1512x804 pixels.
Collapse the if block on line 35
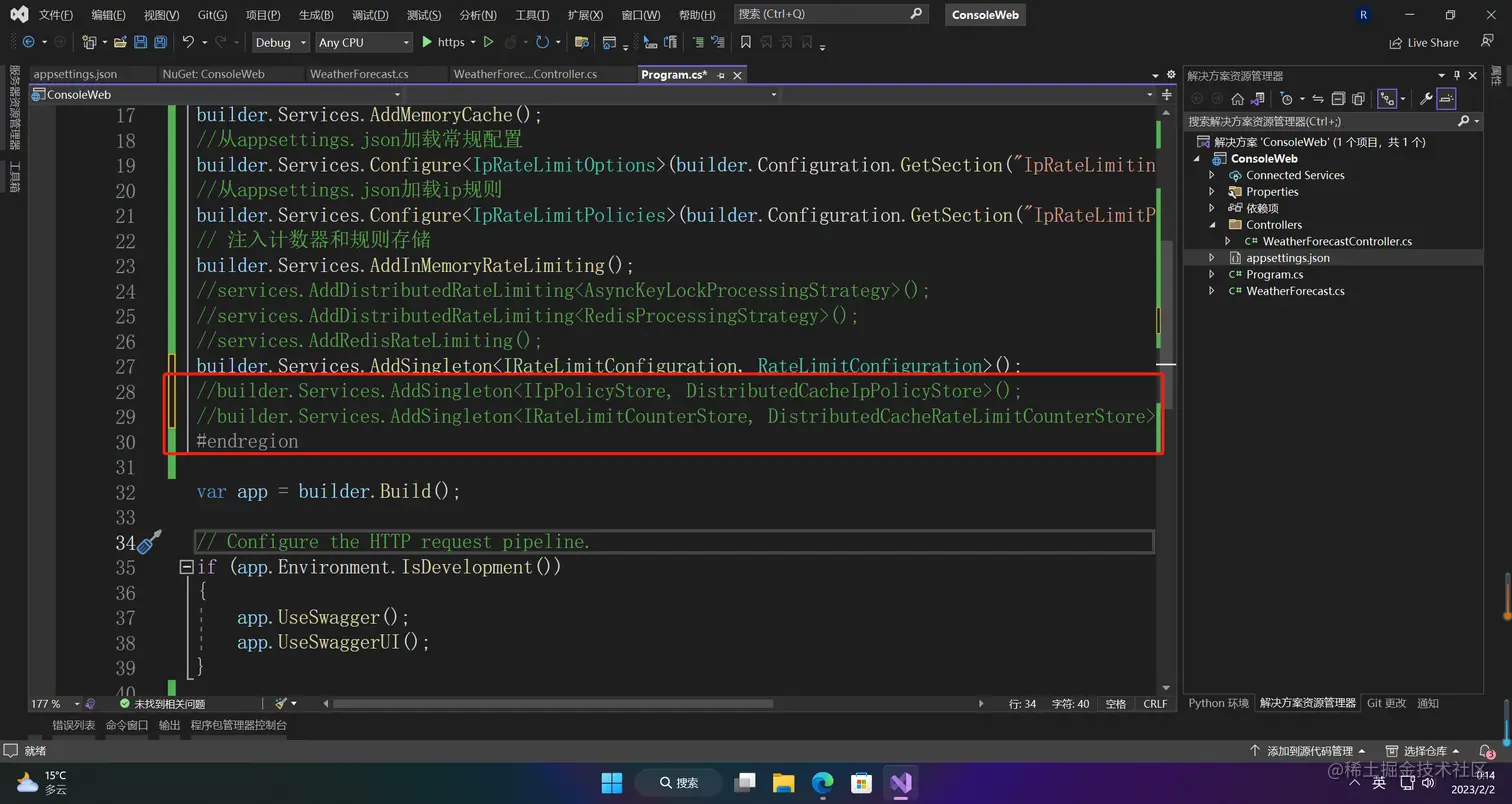[186, 567]
